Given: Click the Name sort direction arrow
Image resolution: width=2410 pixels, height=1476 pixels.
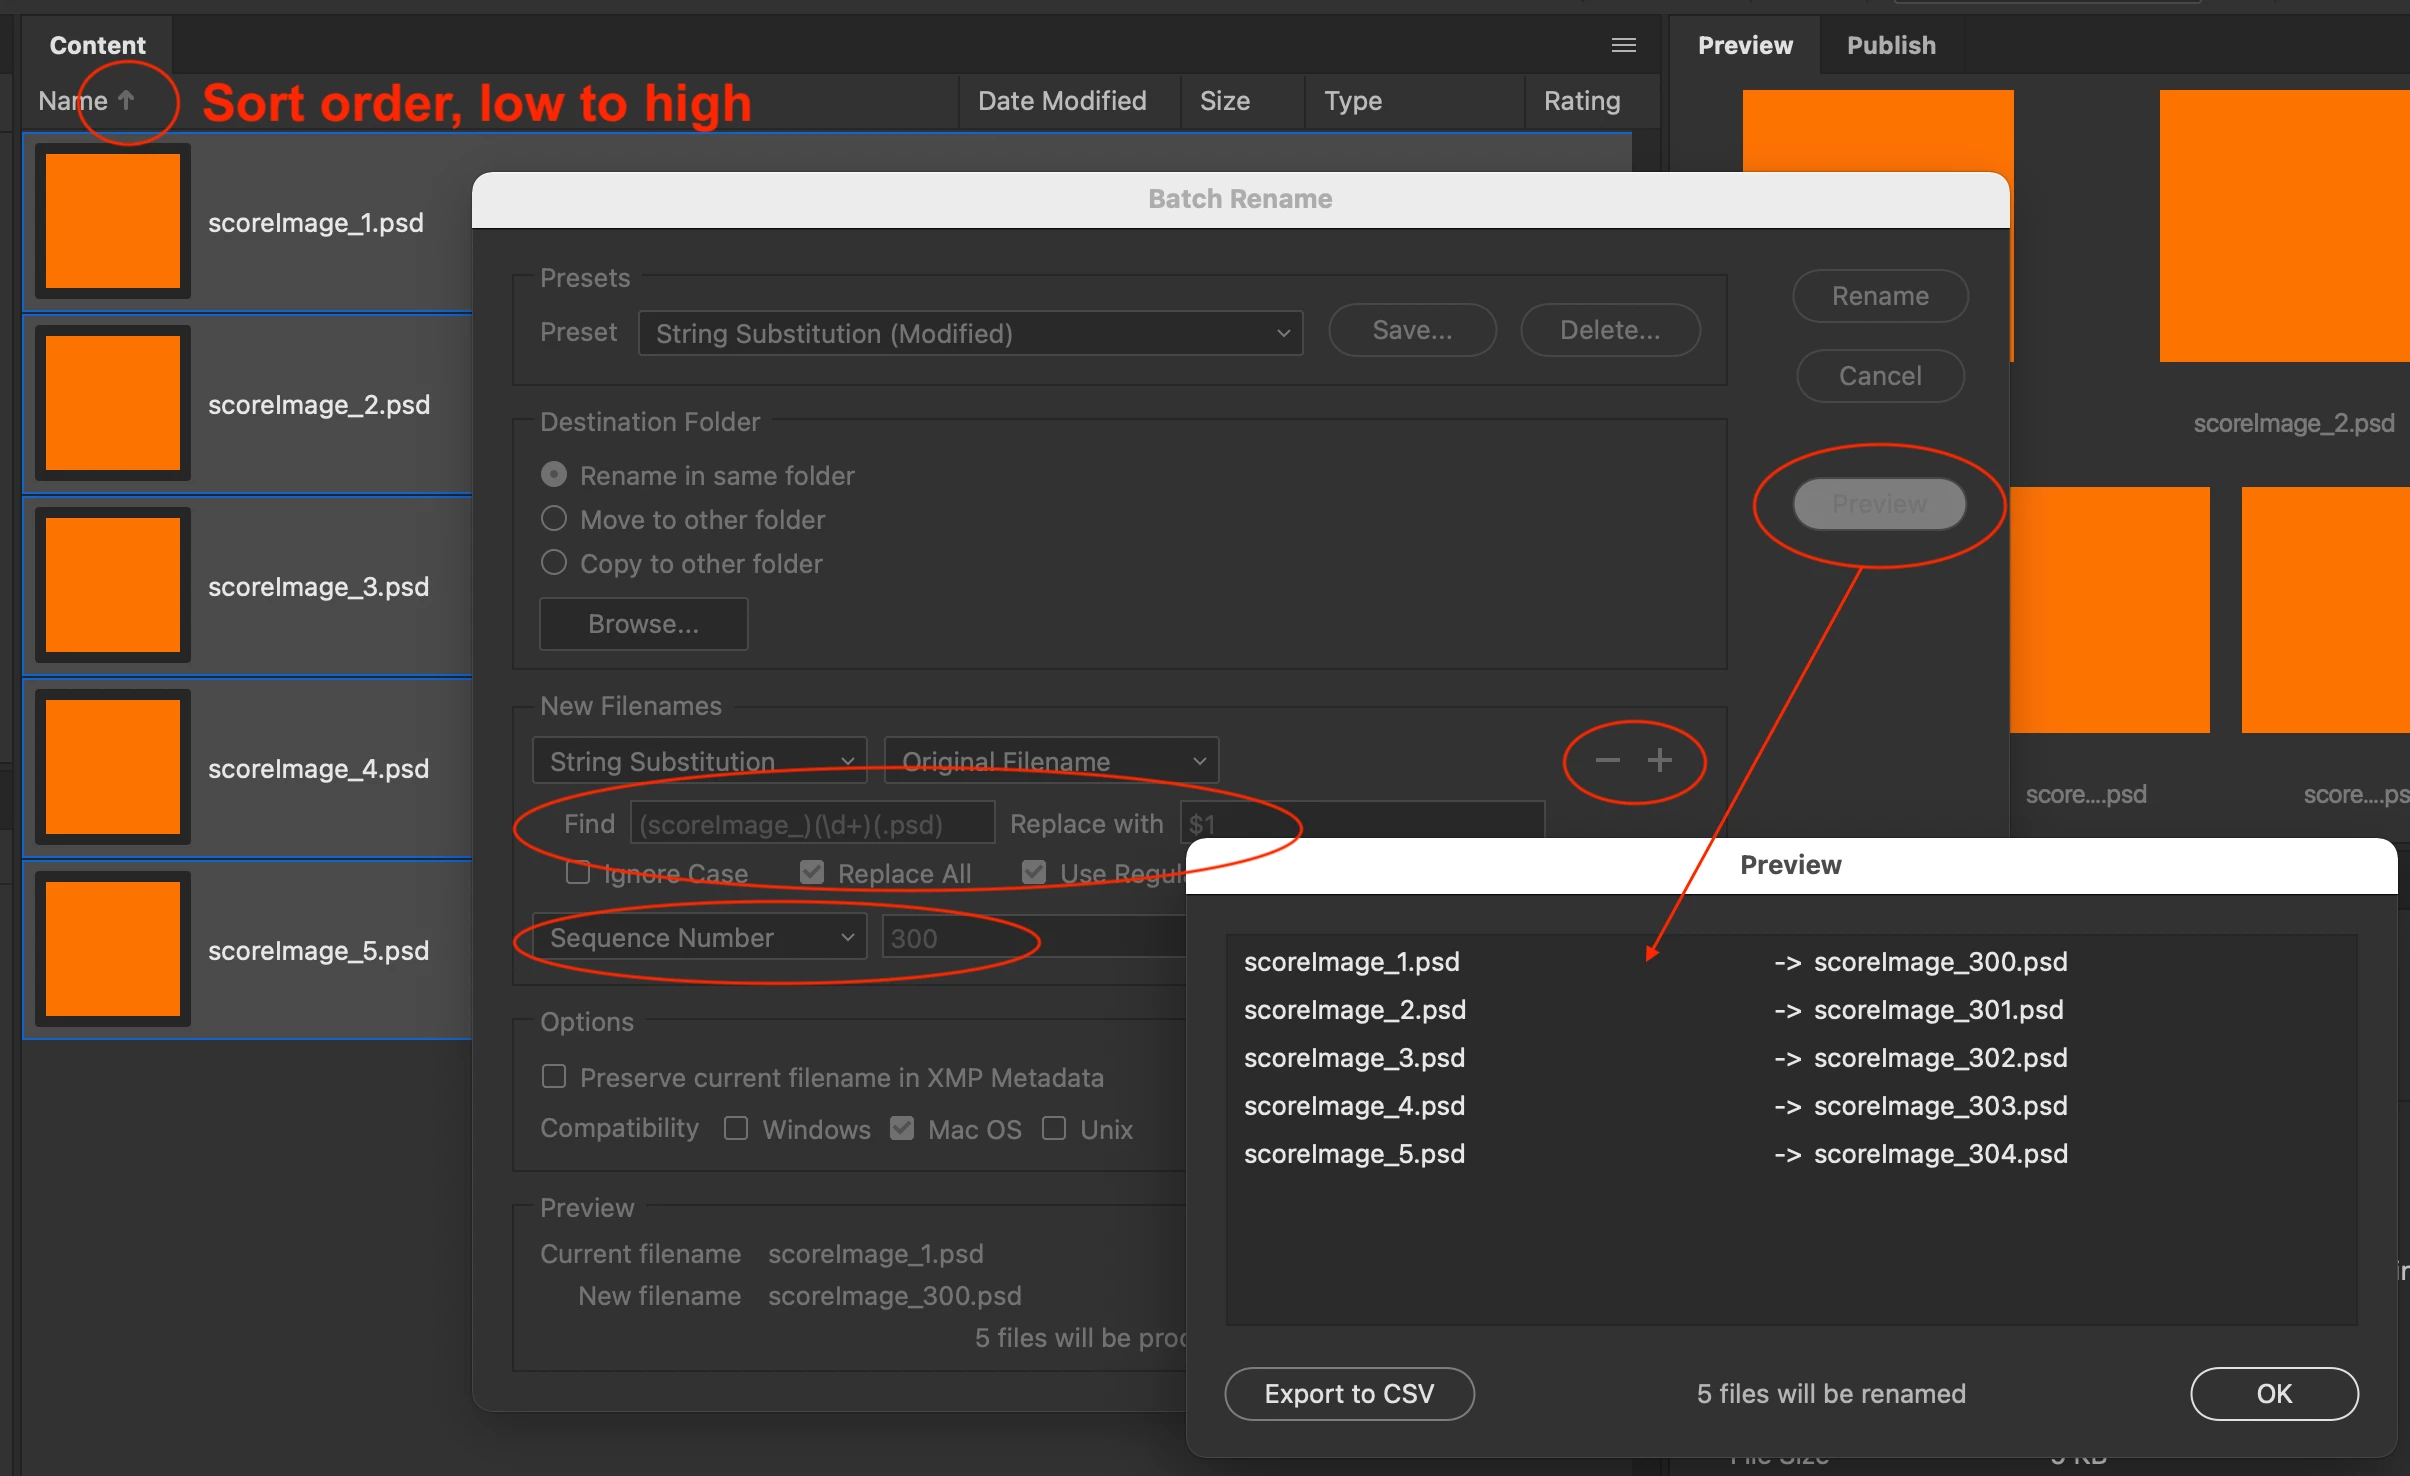Looking at the screenshot, I should coord(126,100).
